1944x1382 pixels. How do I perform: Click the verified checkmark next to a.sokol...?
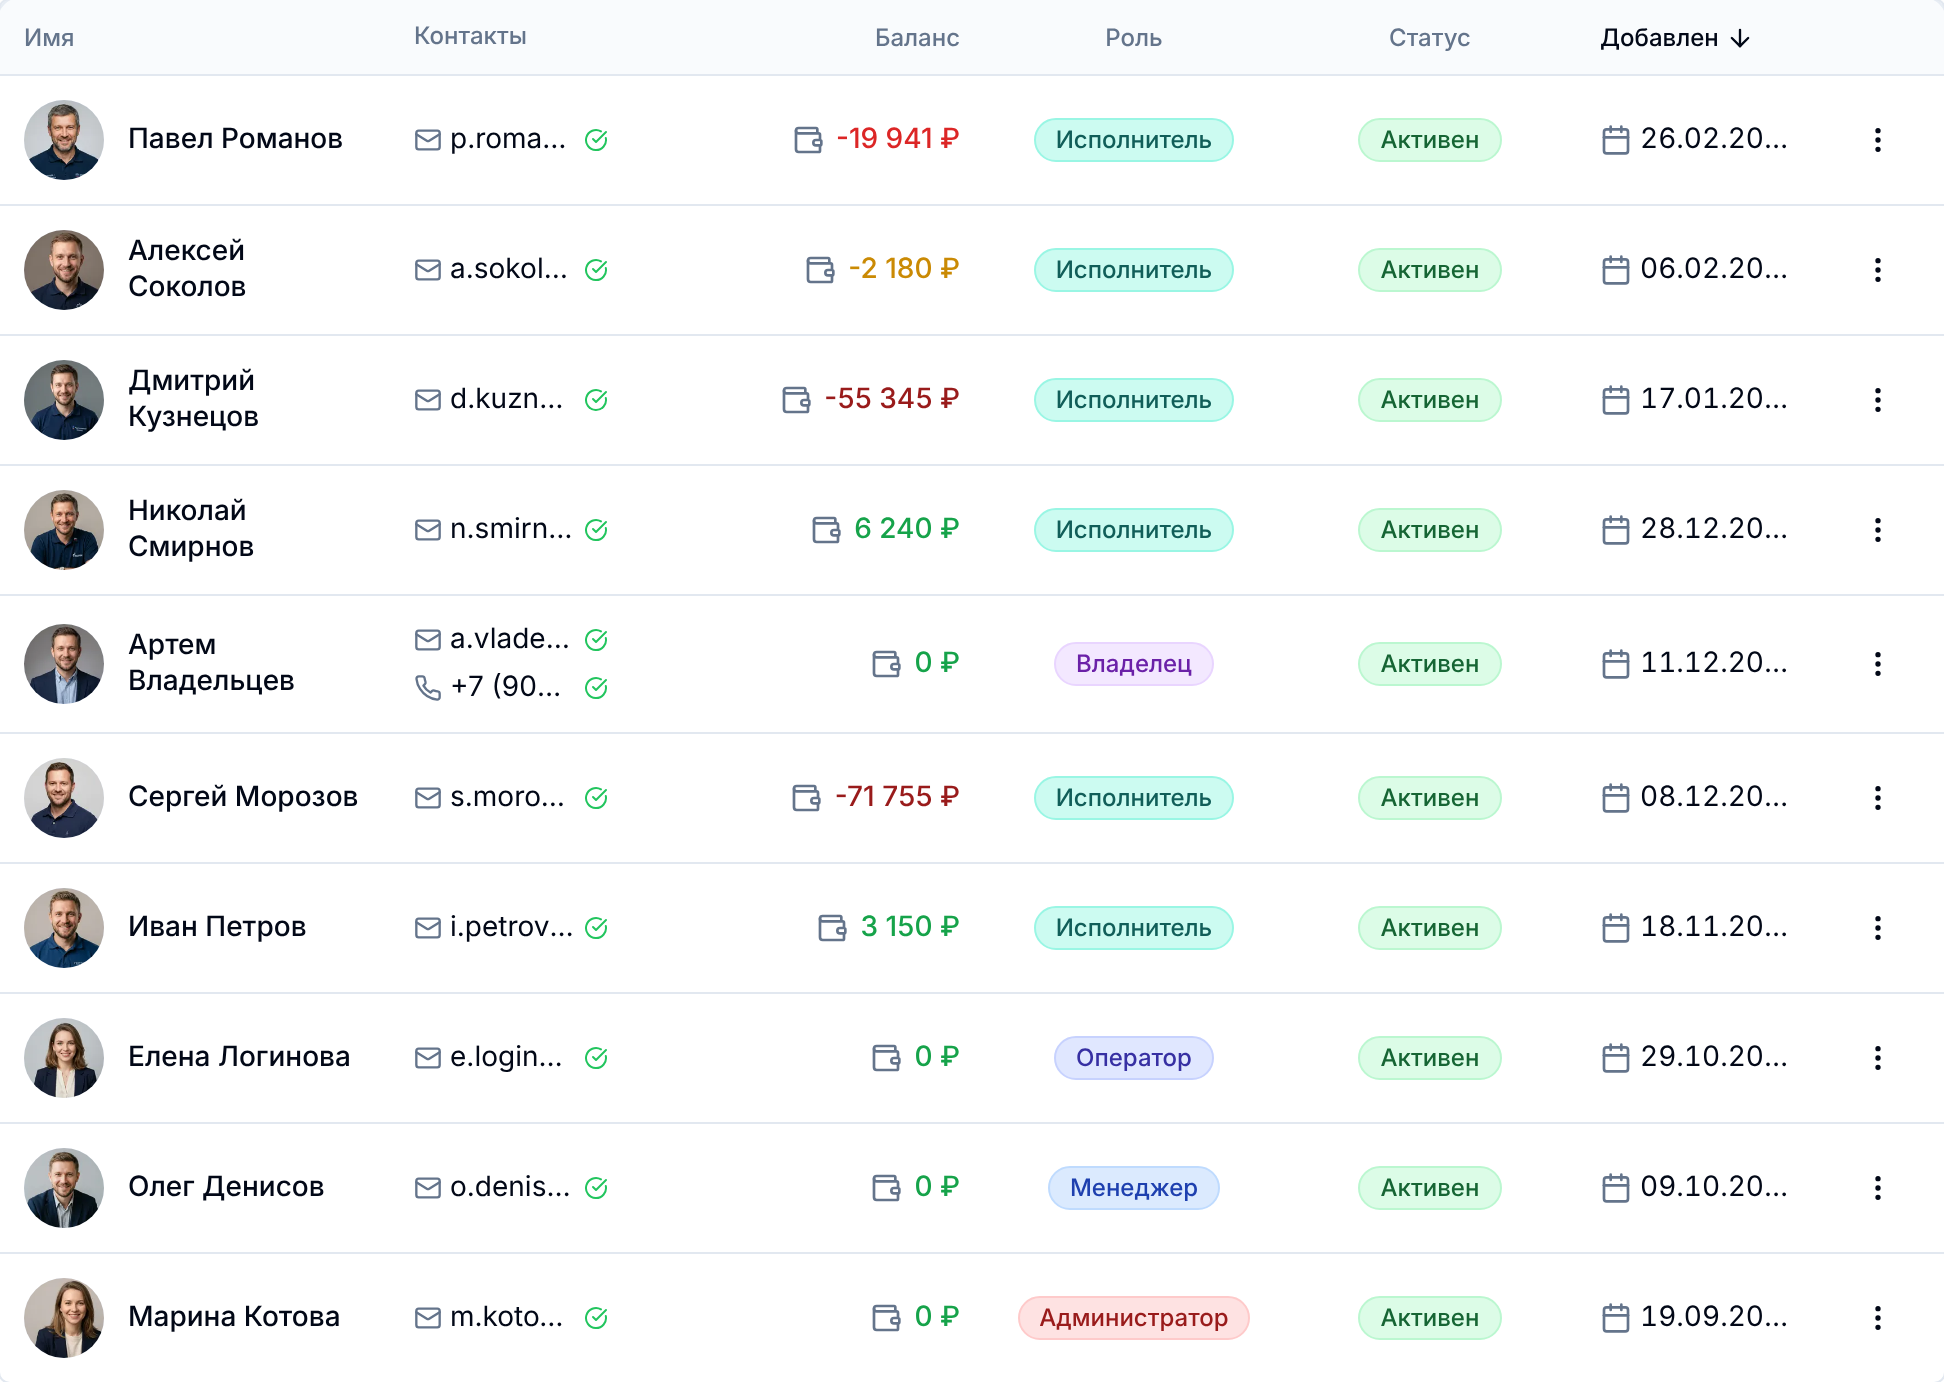click(596, 270)
